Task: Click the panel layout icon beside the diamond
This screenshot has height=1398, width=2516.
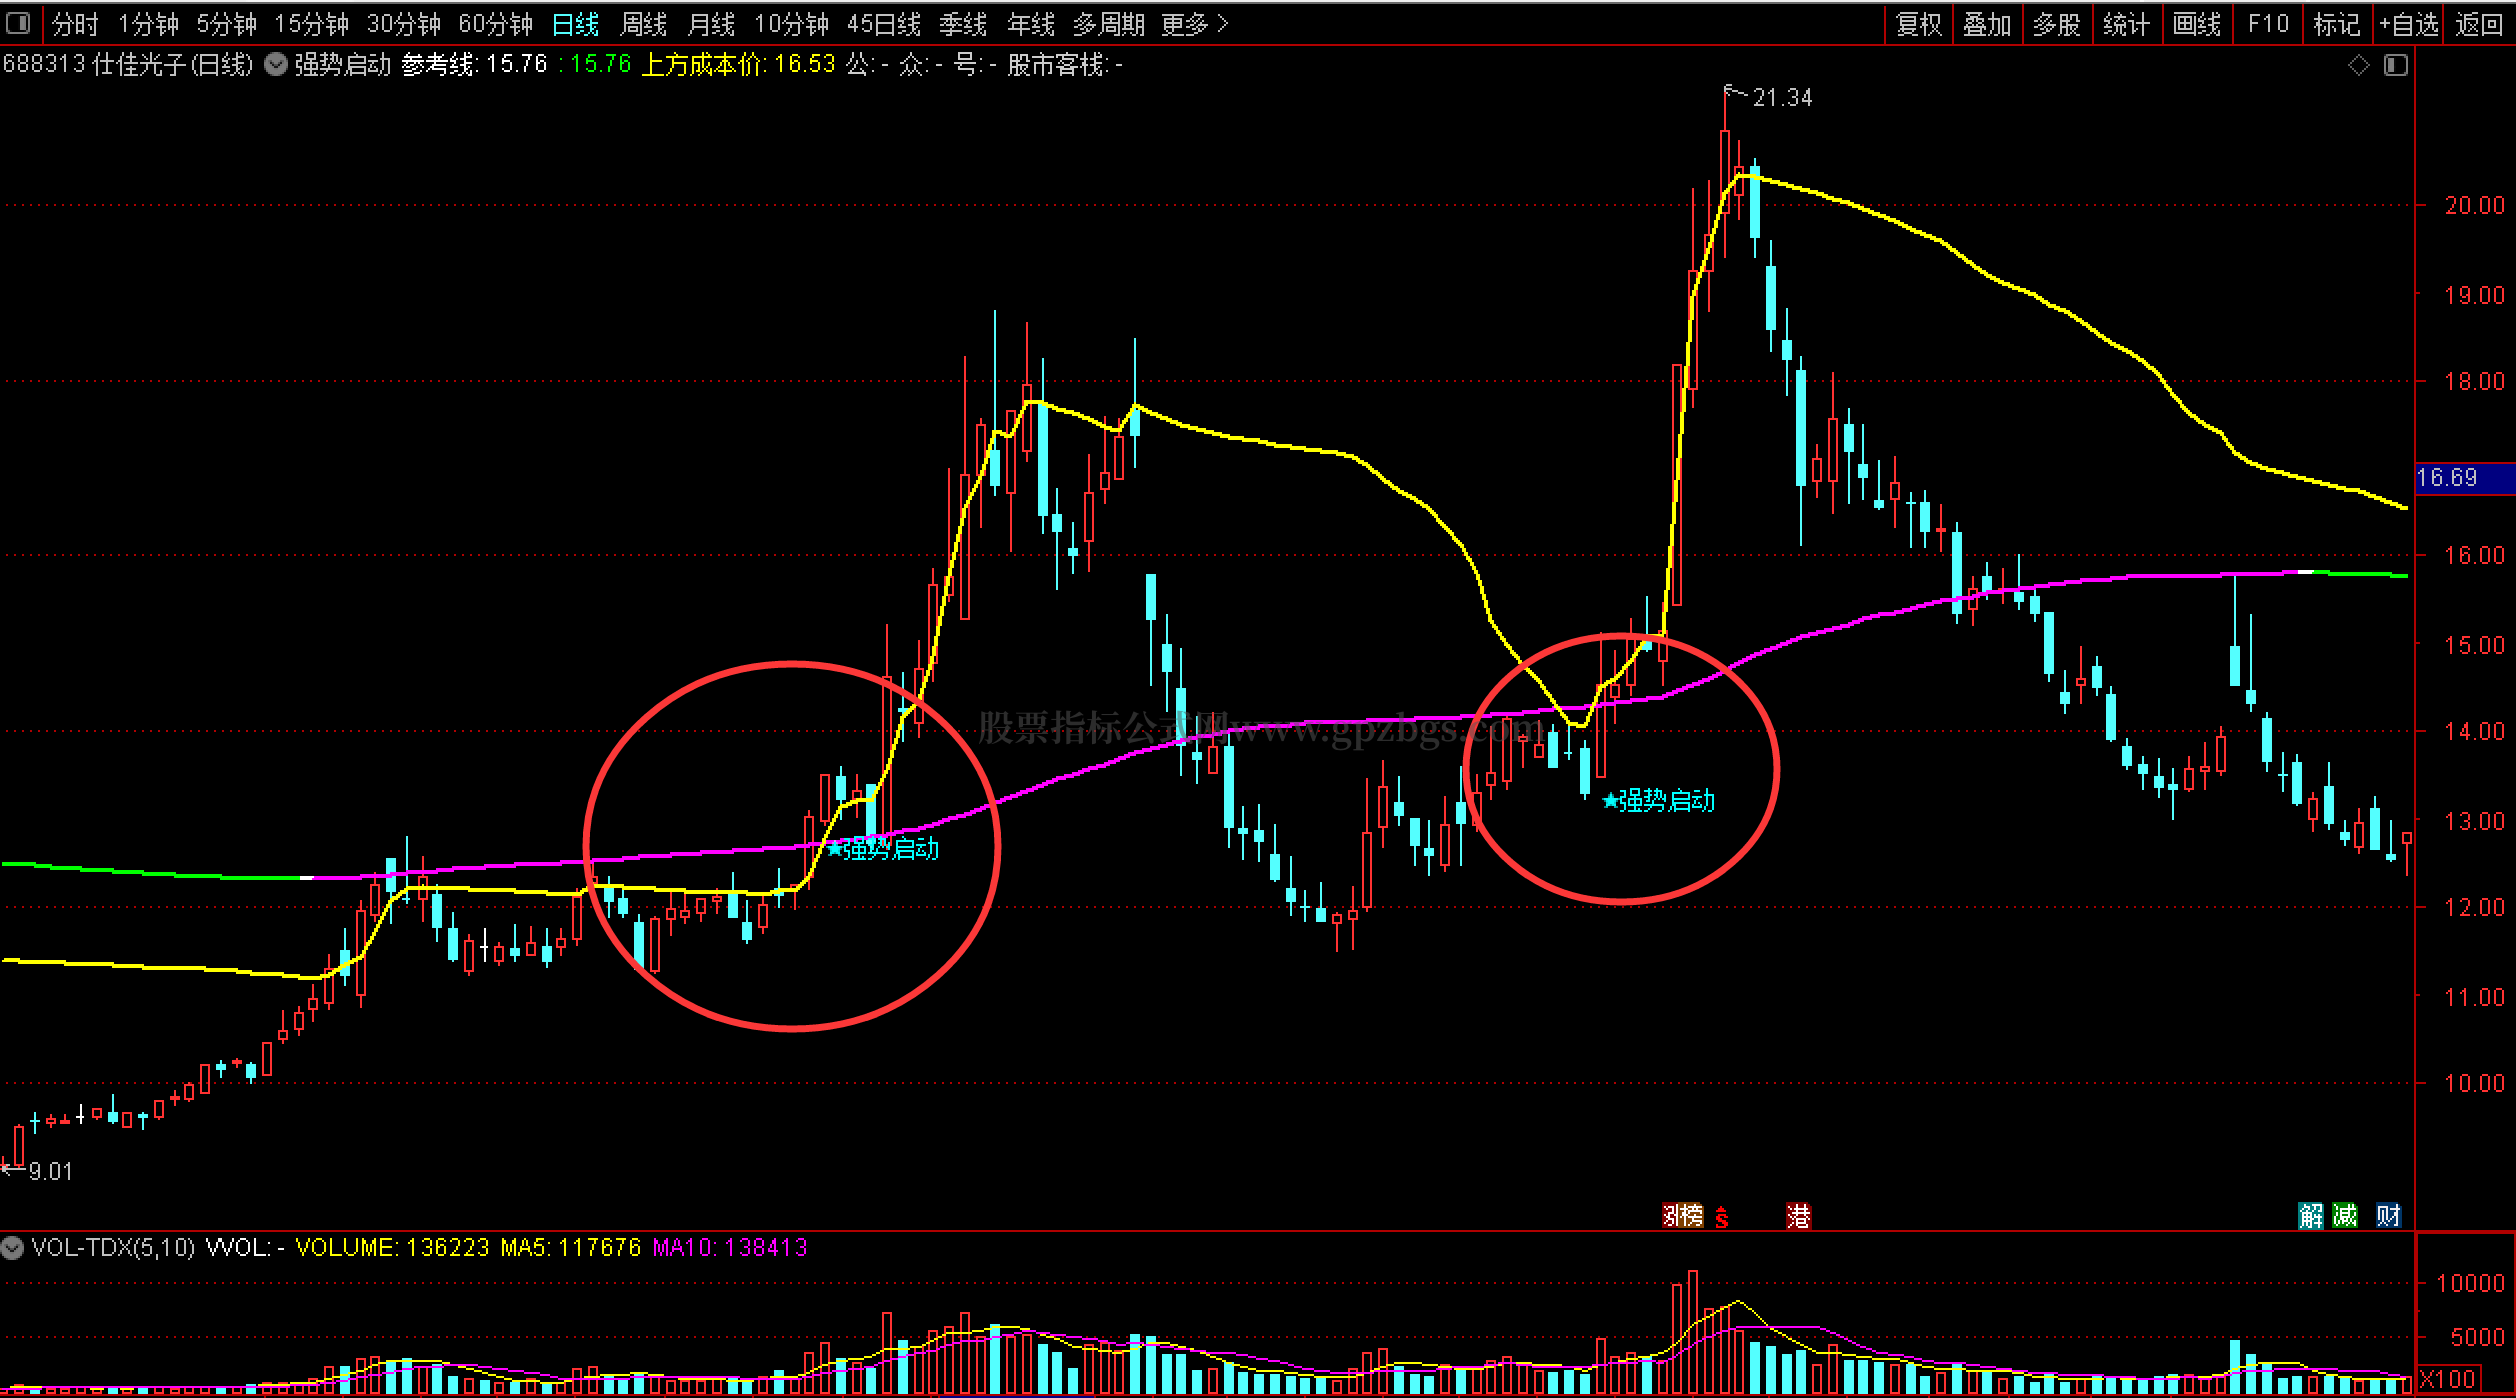Action: [2396, 66]
